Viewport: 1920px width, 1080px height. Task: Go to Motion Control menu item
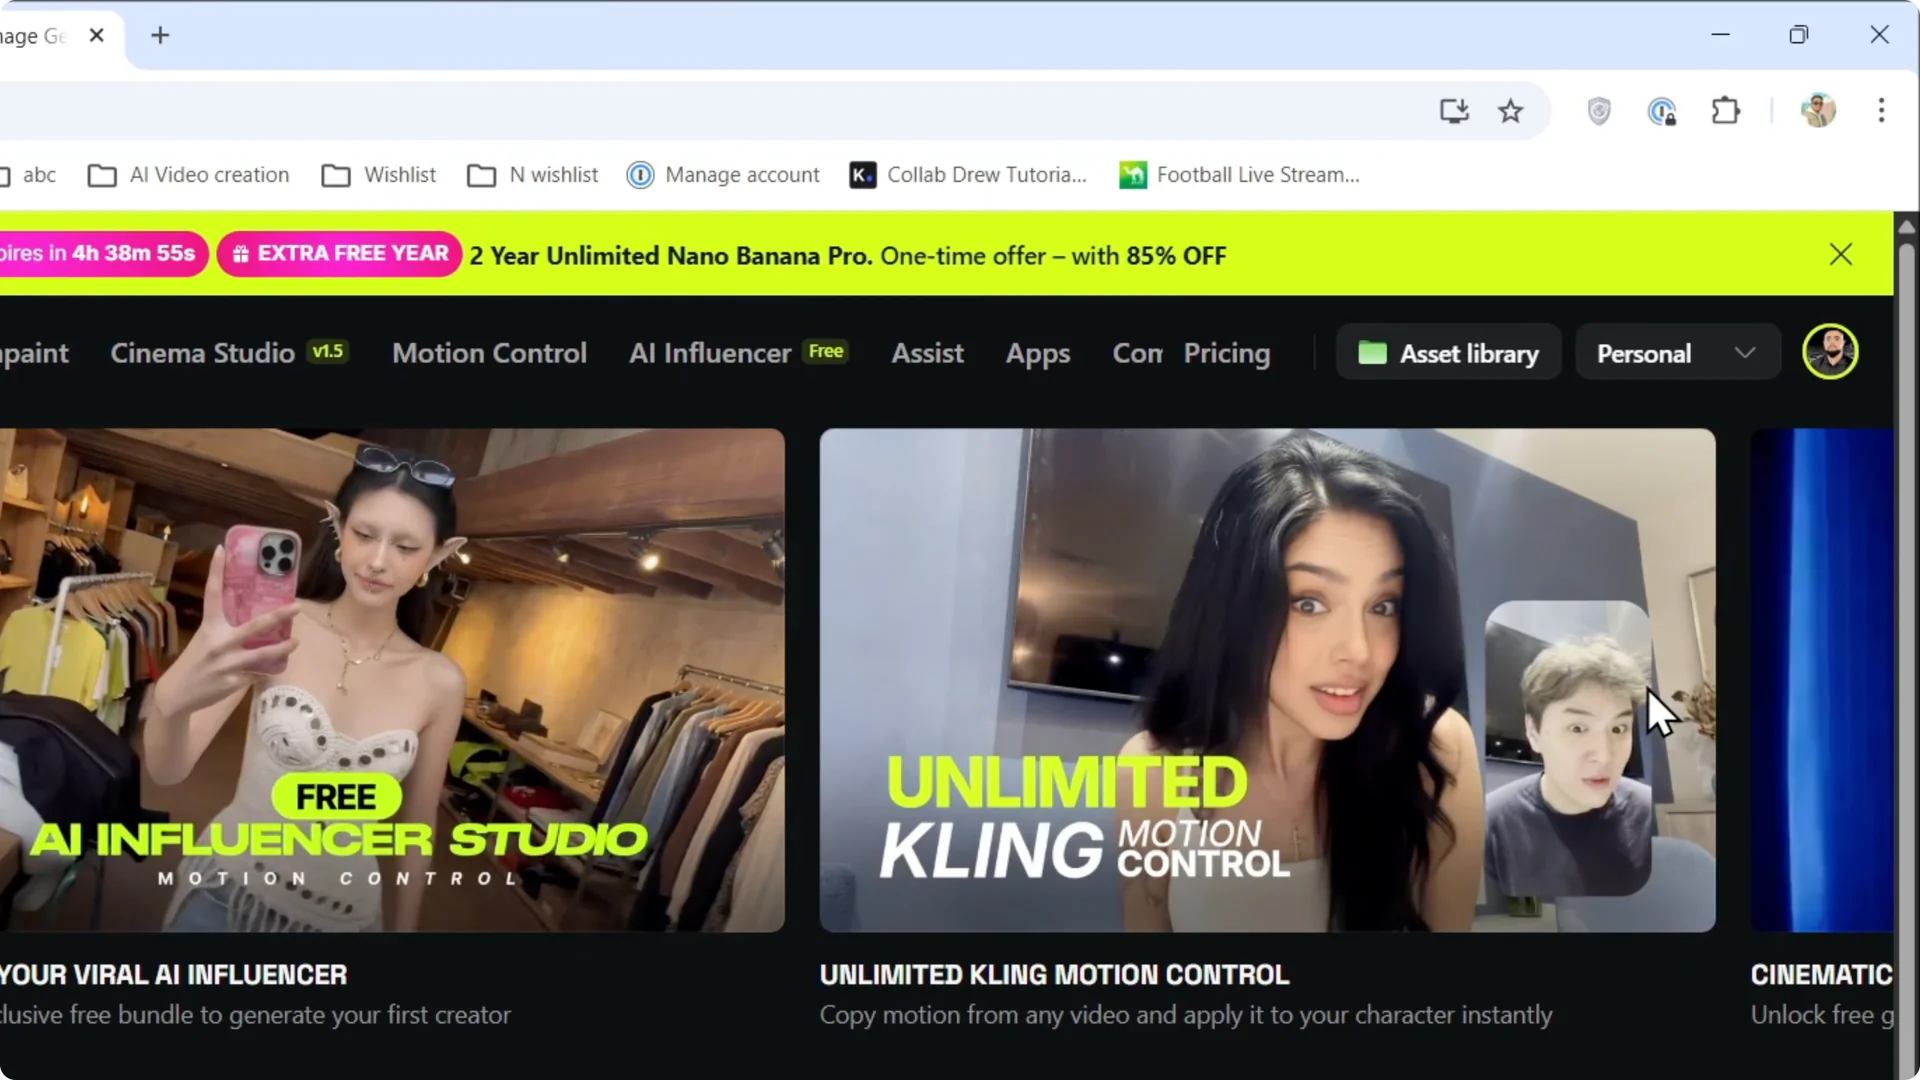489,353
